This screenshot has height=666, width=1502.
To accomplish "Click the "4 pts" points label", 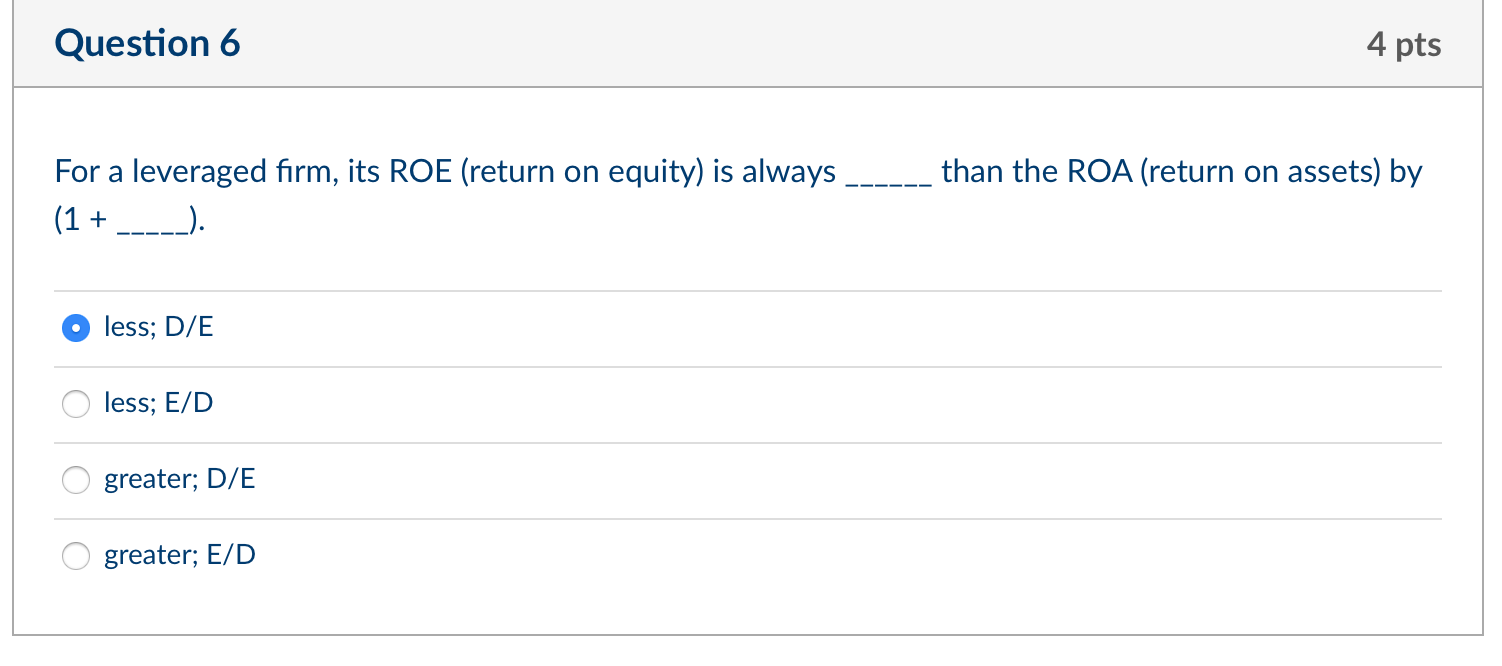I will point(1405,43).
